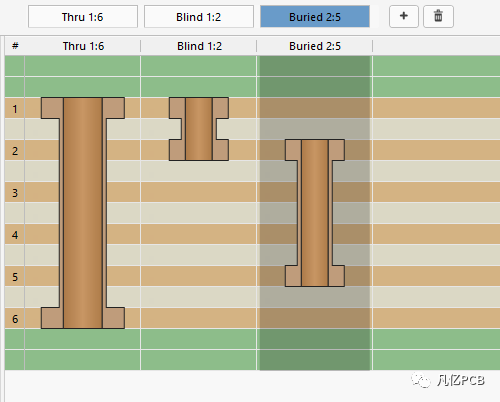Viewport: 500px width, 402px height.
Task: Click the Blind 1:2 column header
Action: tap(199, 46)
